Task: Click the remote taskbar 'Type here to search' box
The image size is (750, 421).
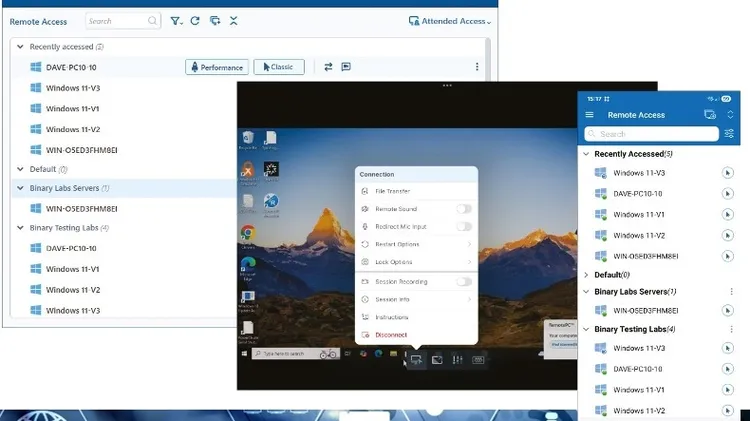Action: pos(296,354)
